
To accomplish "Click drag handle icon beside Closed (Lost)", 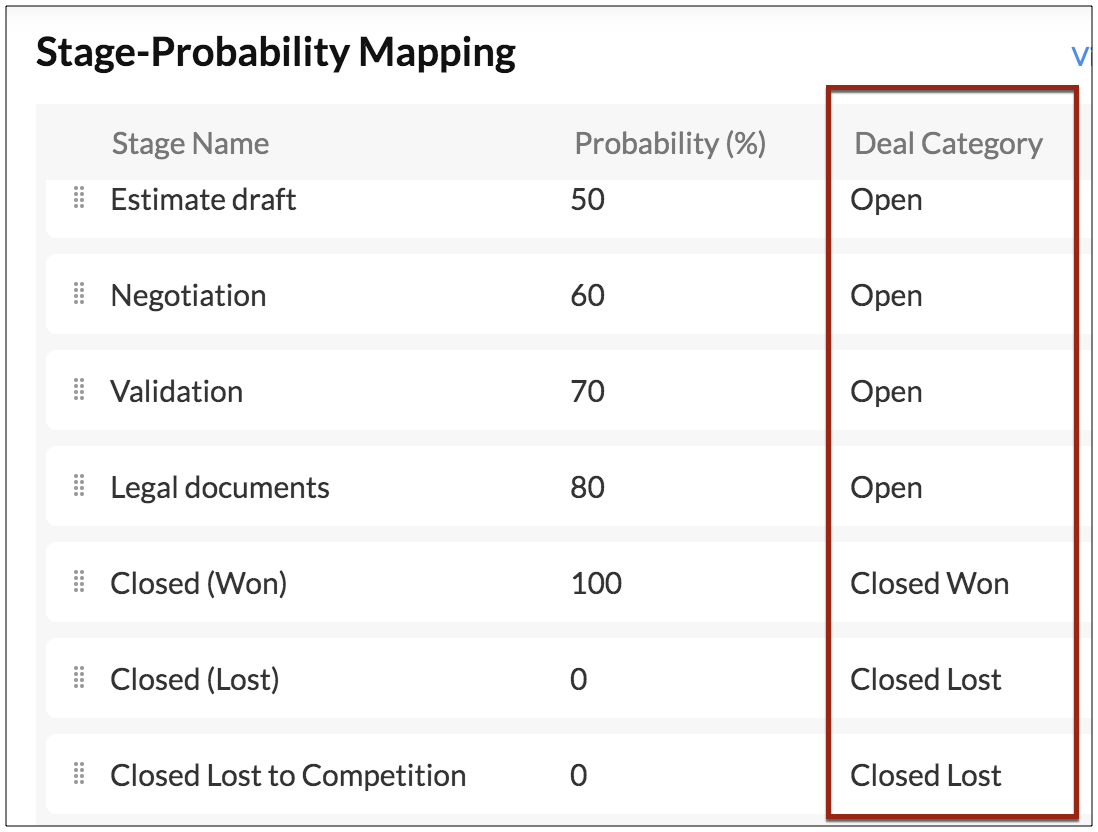I will (79, 678).
